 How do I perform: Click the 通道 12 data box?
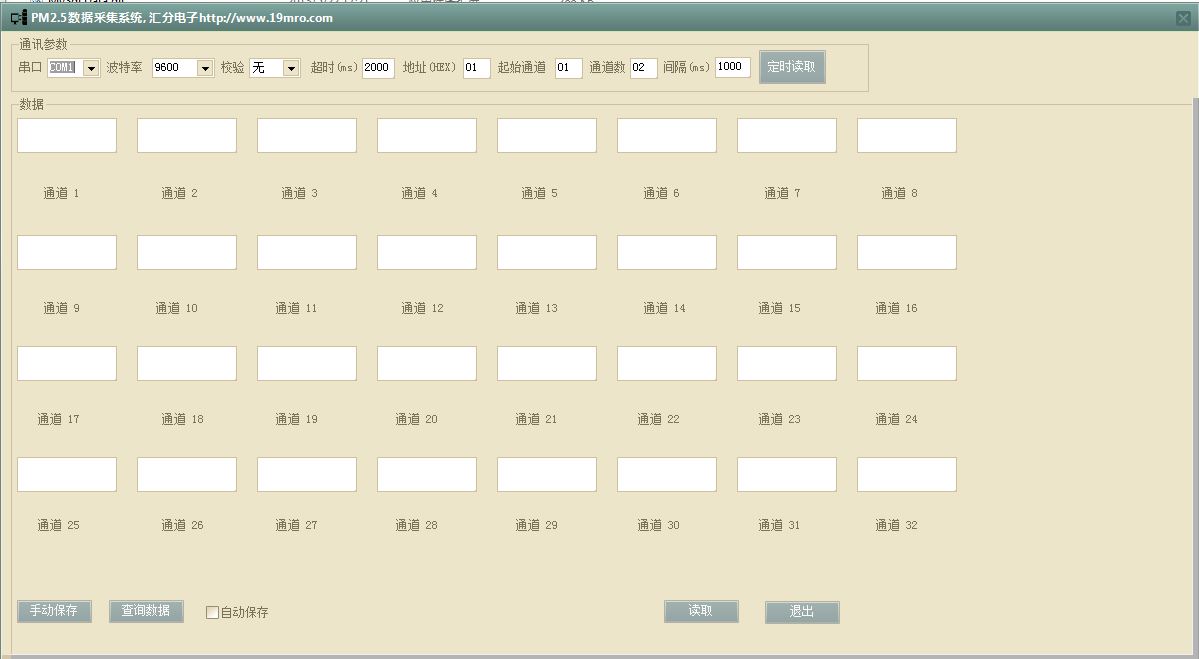[x=427, y=252]
